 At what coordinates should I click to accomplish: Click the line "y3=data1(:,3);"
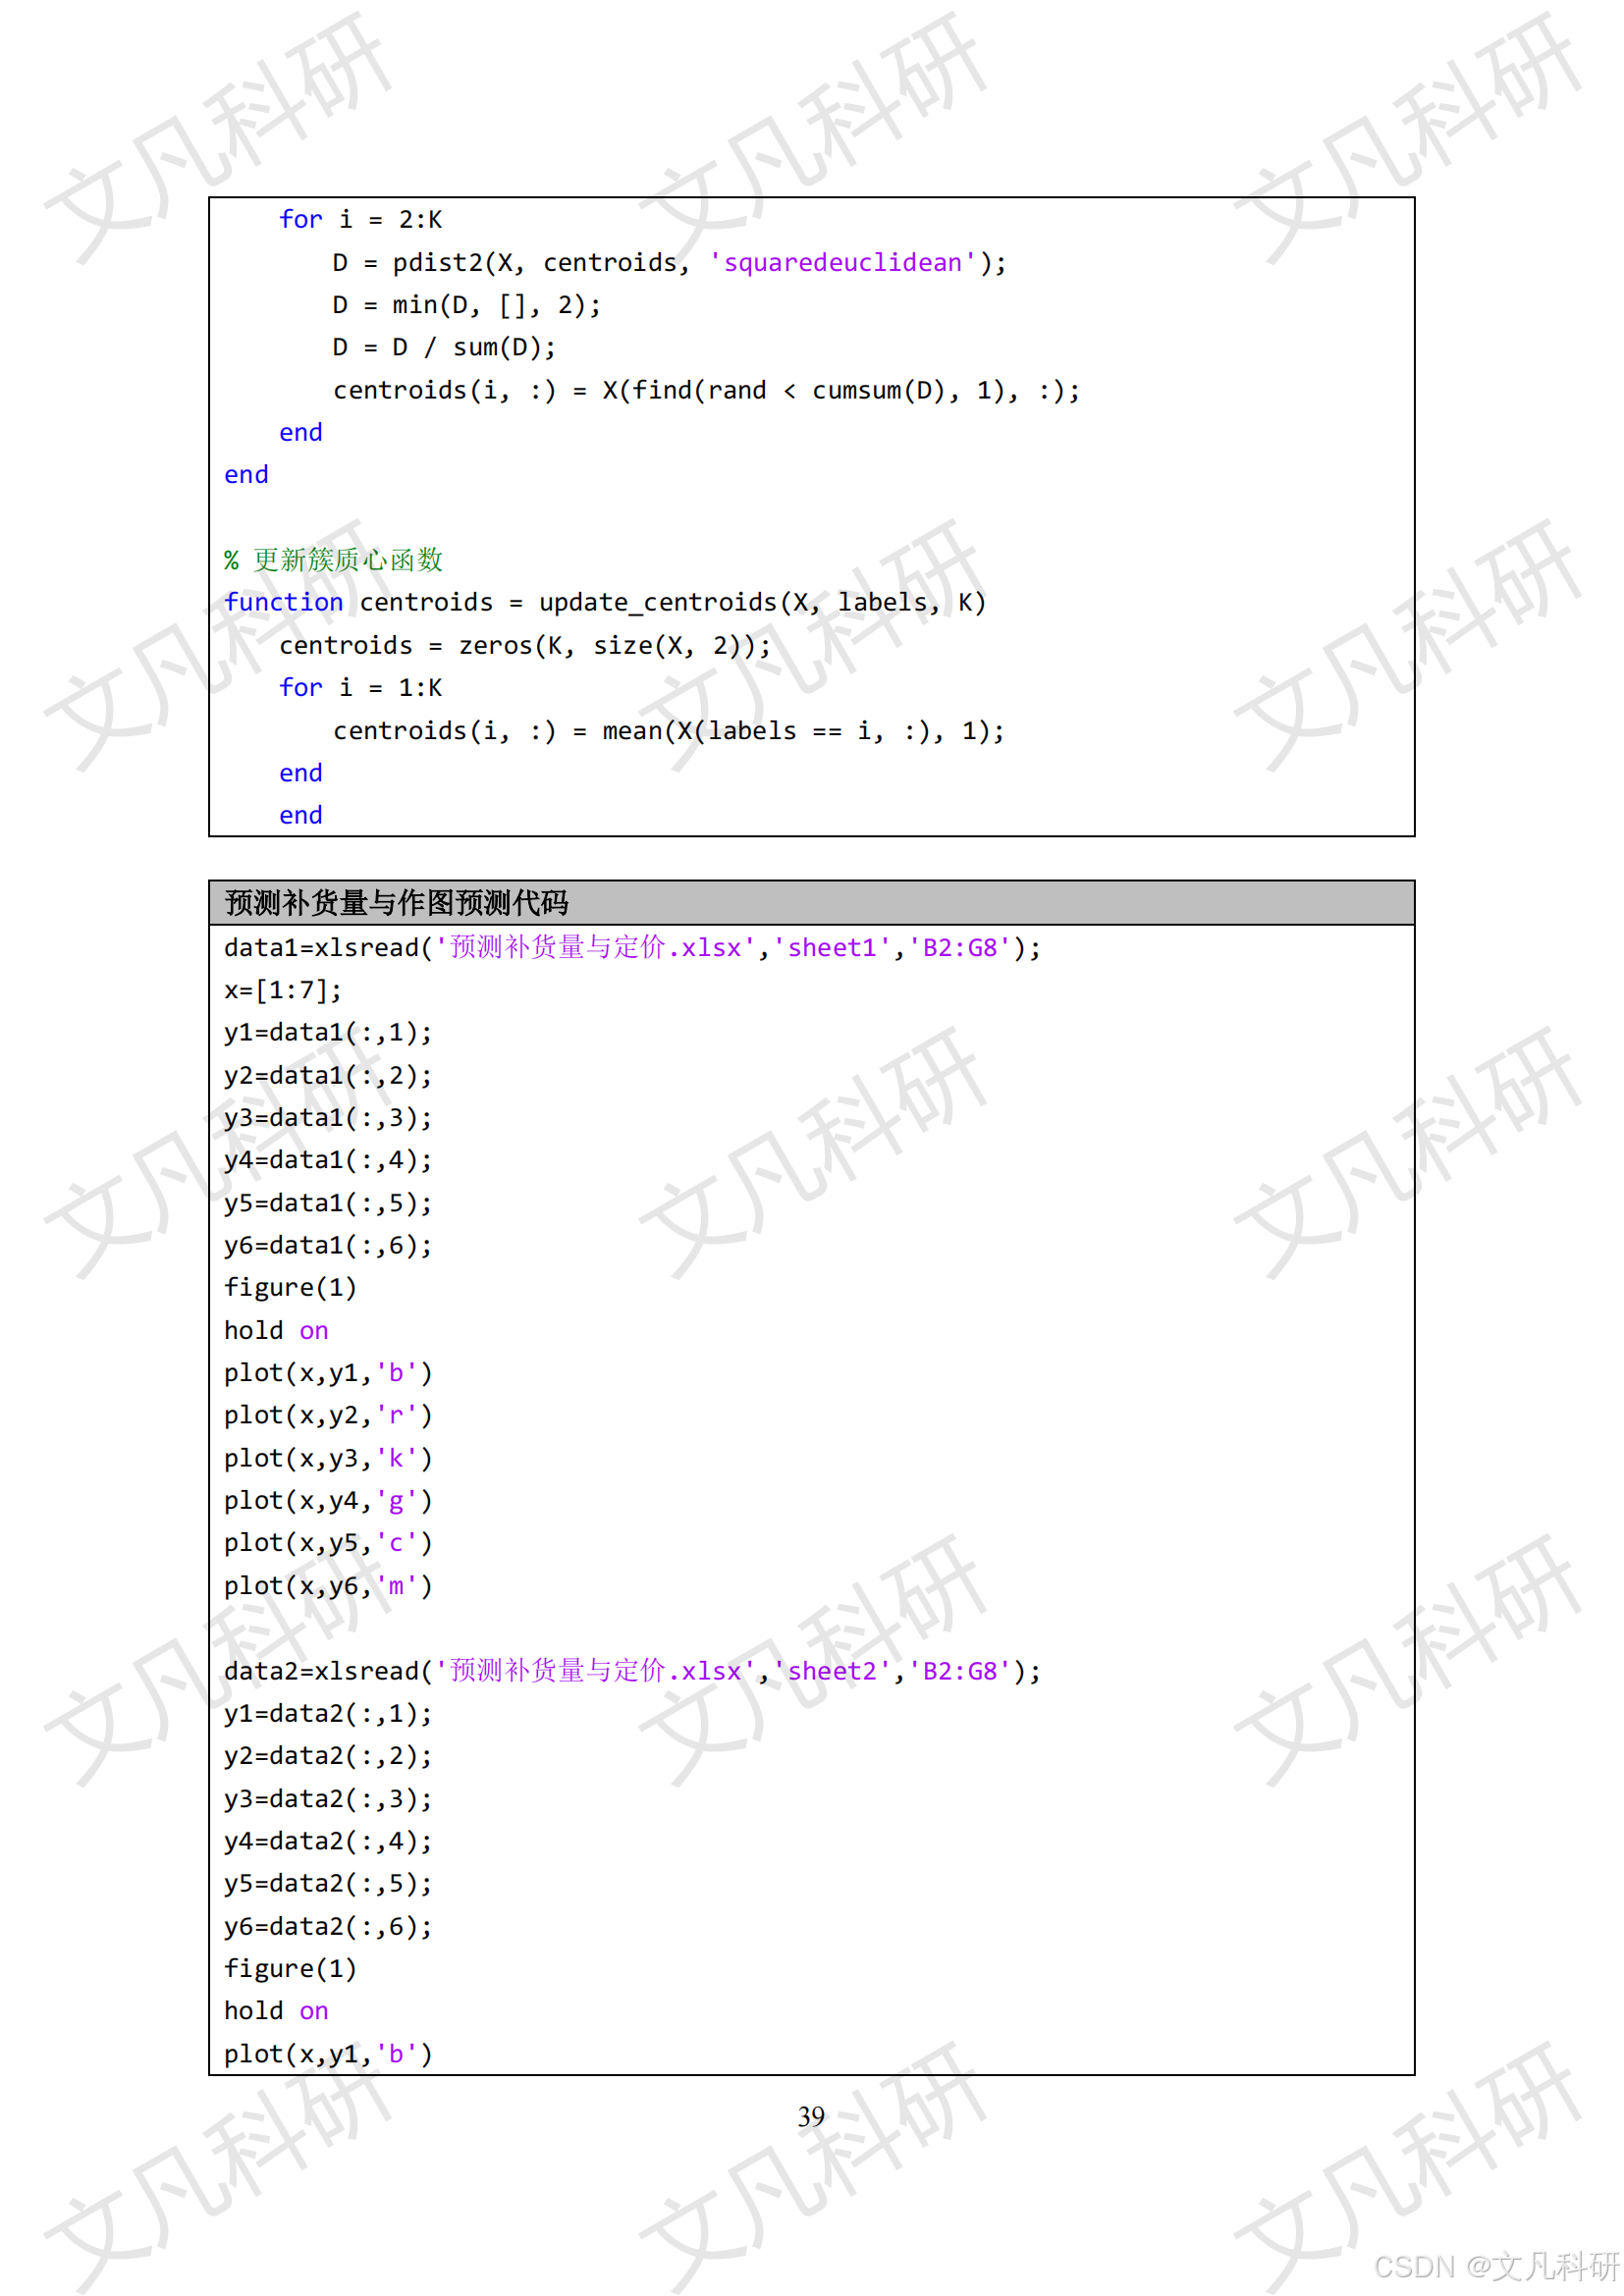[x=328, y=1117]
